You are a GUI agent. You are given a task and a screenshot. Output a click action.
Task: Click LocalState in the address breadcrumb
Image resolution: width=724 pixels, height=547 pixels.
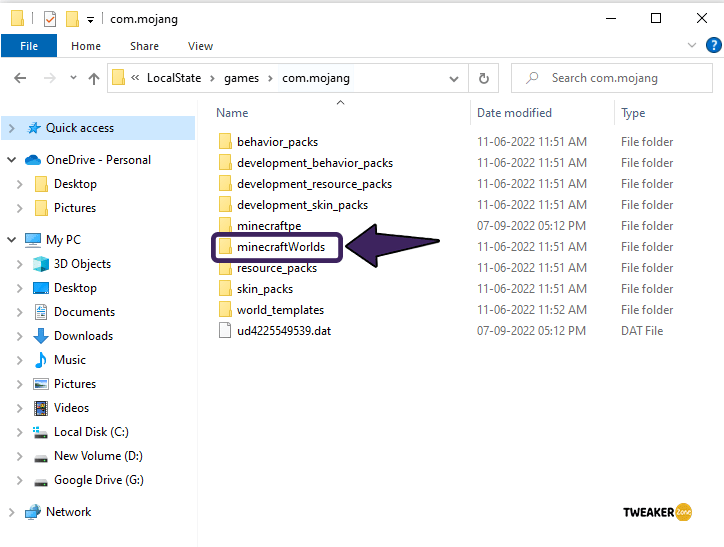(x=174, y=78)
